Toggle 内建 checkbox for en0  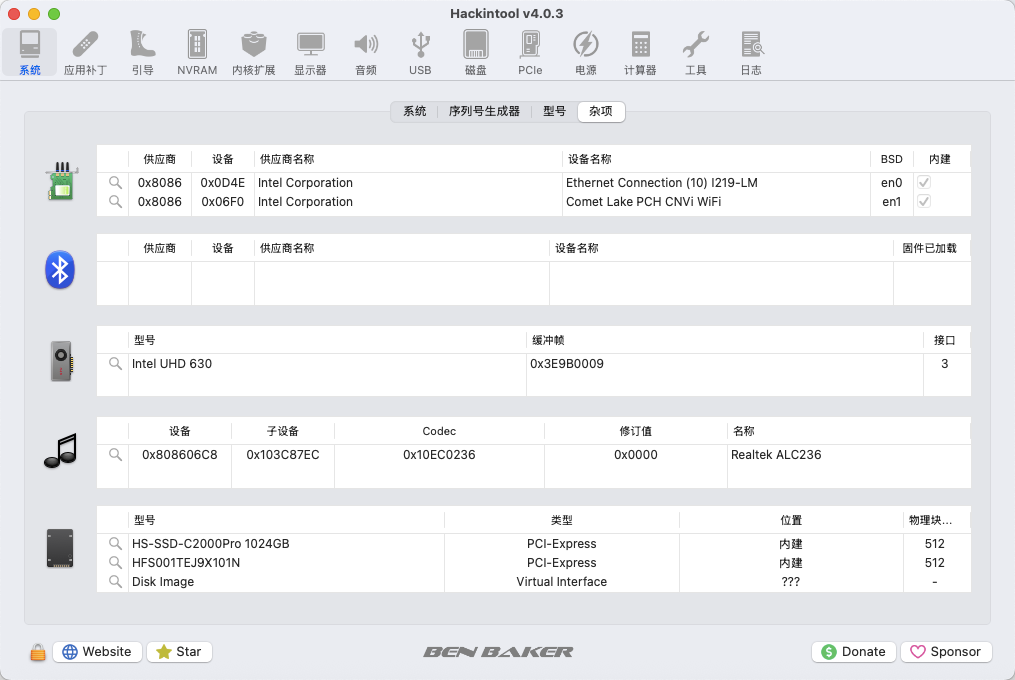click(924, 183)
